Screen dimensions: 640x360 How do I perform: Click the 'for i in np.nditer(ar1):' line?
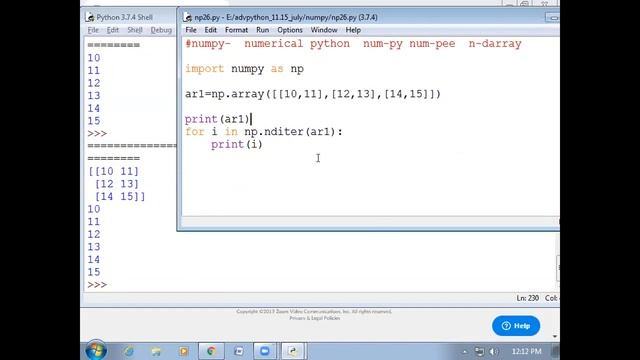tap(264, 132)
